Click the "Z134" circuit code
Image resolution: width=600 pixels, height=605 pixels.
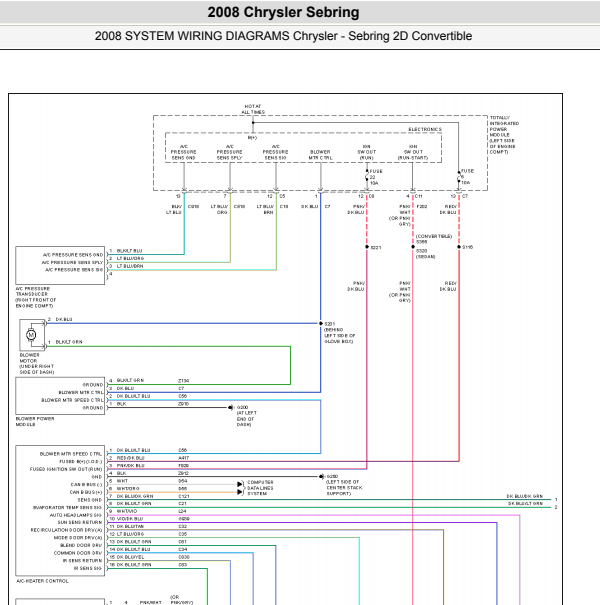pos(184,381)
